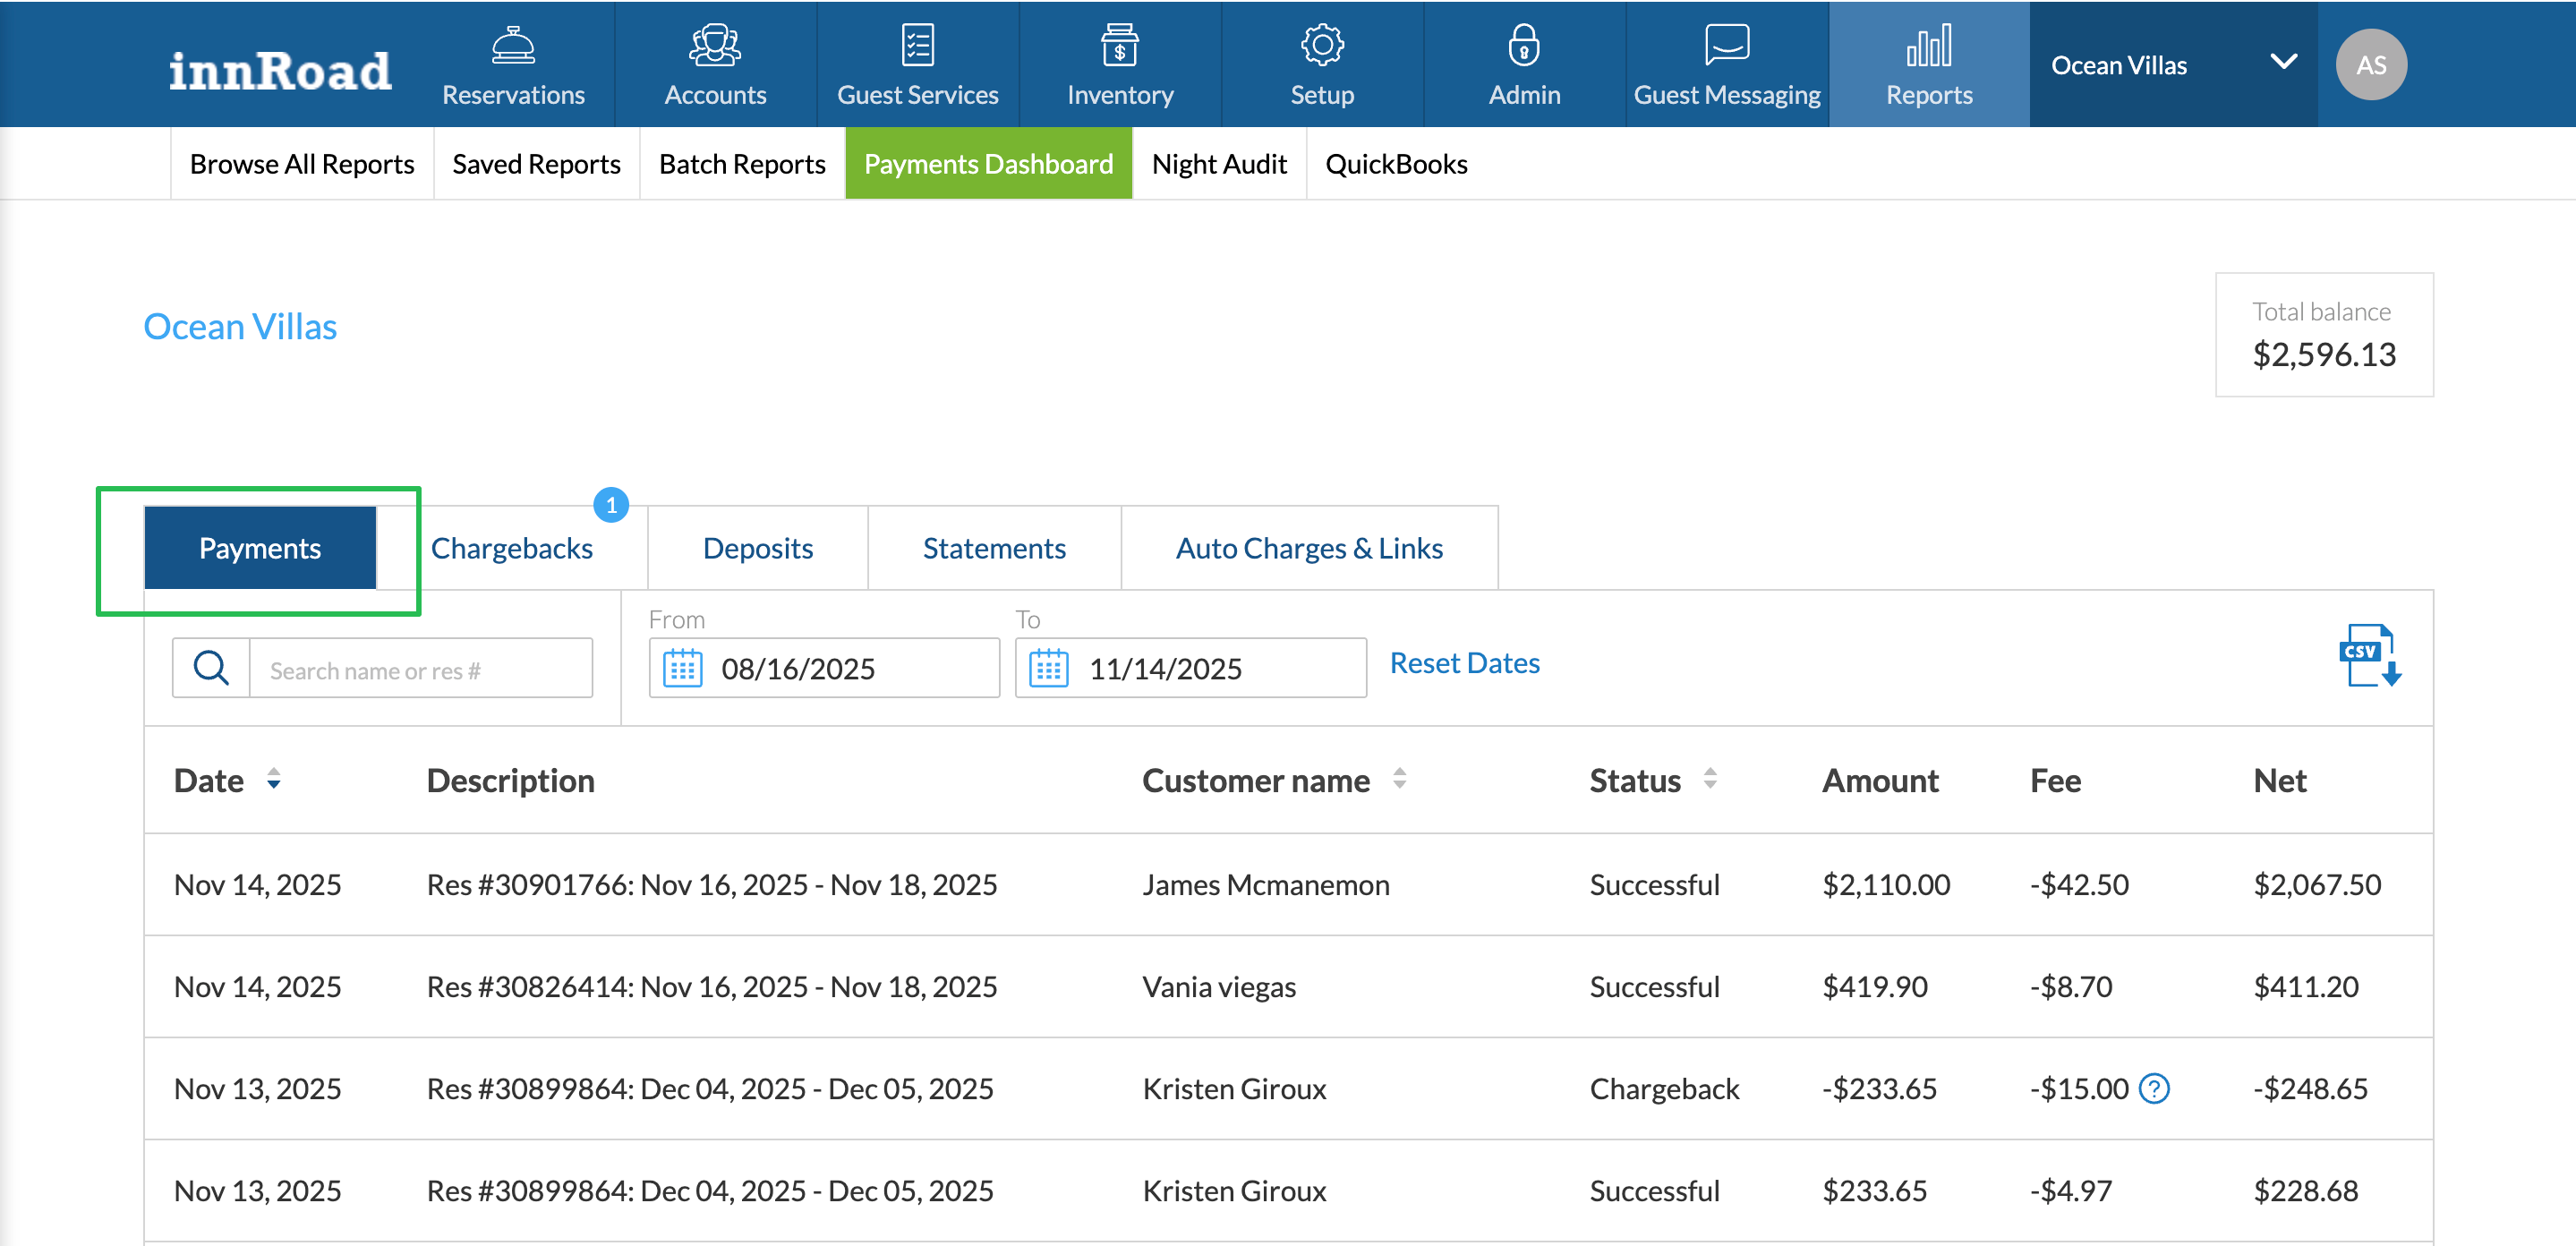This screenshot has height=1246, width=2576.
Task: Open the Reservations bell icon
Action: pyautogui.click(x=513, y=46)
